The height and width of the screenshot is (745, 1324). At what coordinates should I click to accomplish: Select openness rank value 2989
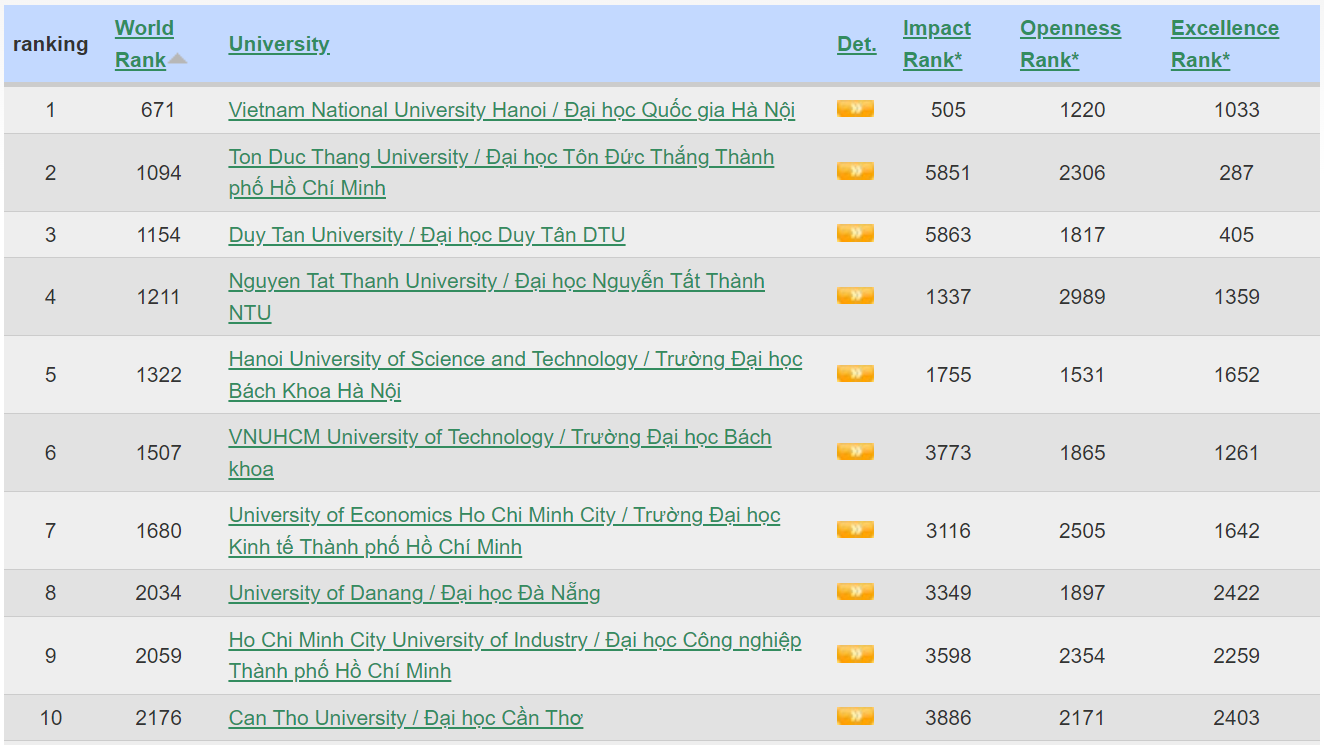[x=1082, y=297]
